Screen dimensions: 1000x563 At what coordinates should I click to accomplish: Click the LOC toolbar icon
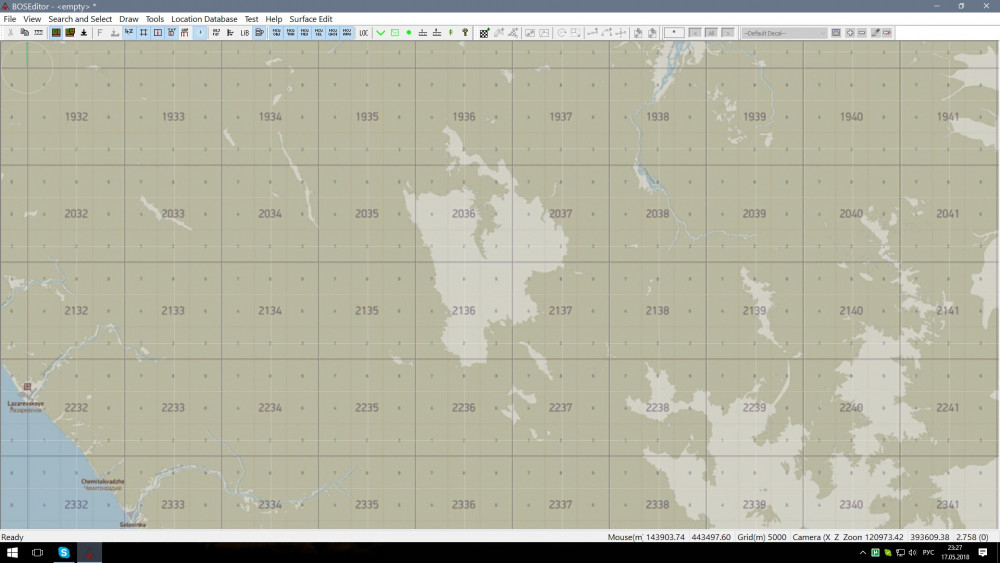363,33
